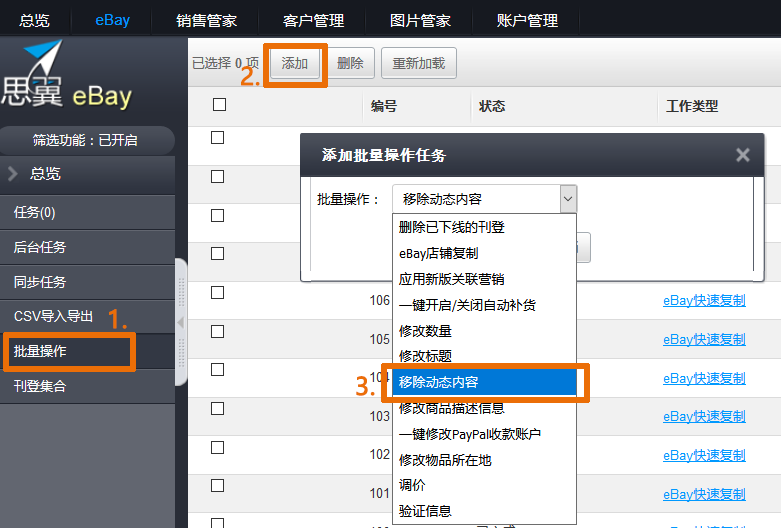
Task: Choose 验证信息 from the list
Action: [484, 511]
